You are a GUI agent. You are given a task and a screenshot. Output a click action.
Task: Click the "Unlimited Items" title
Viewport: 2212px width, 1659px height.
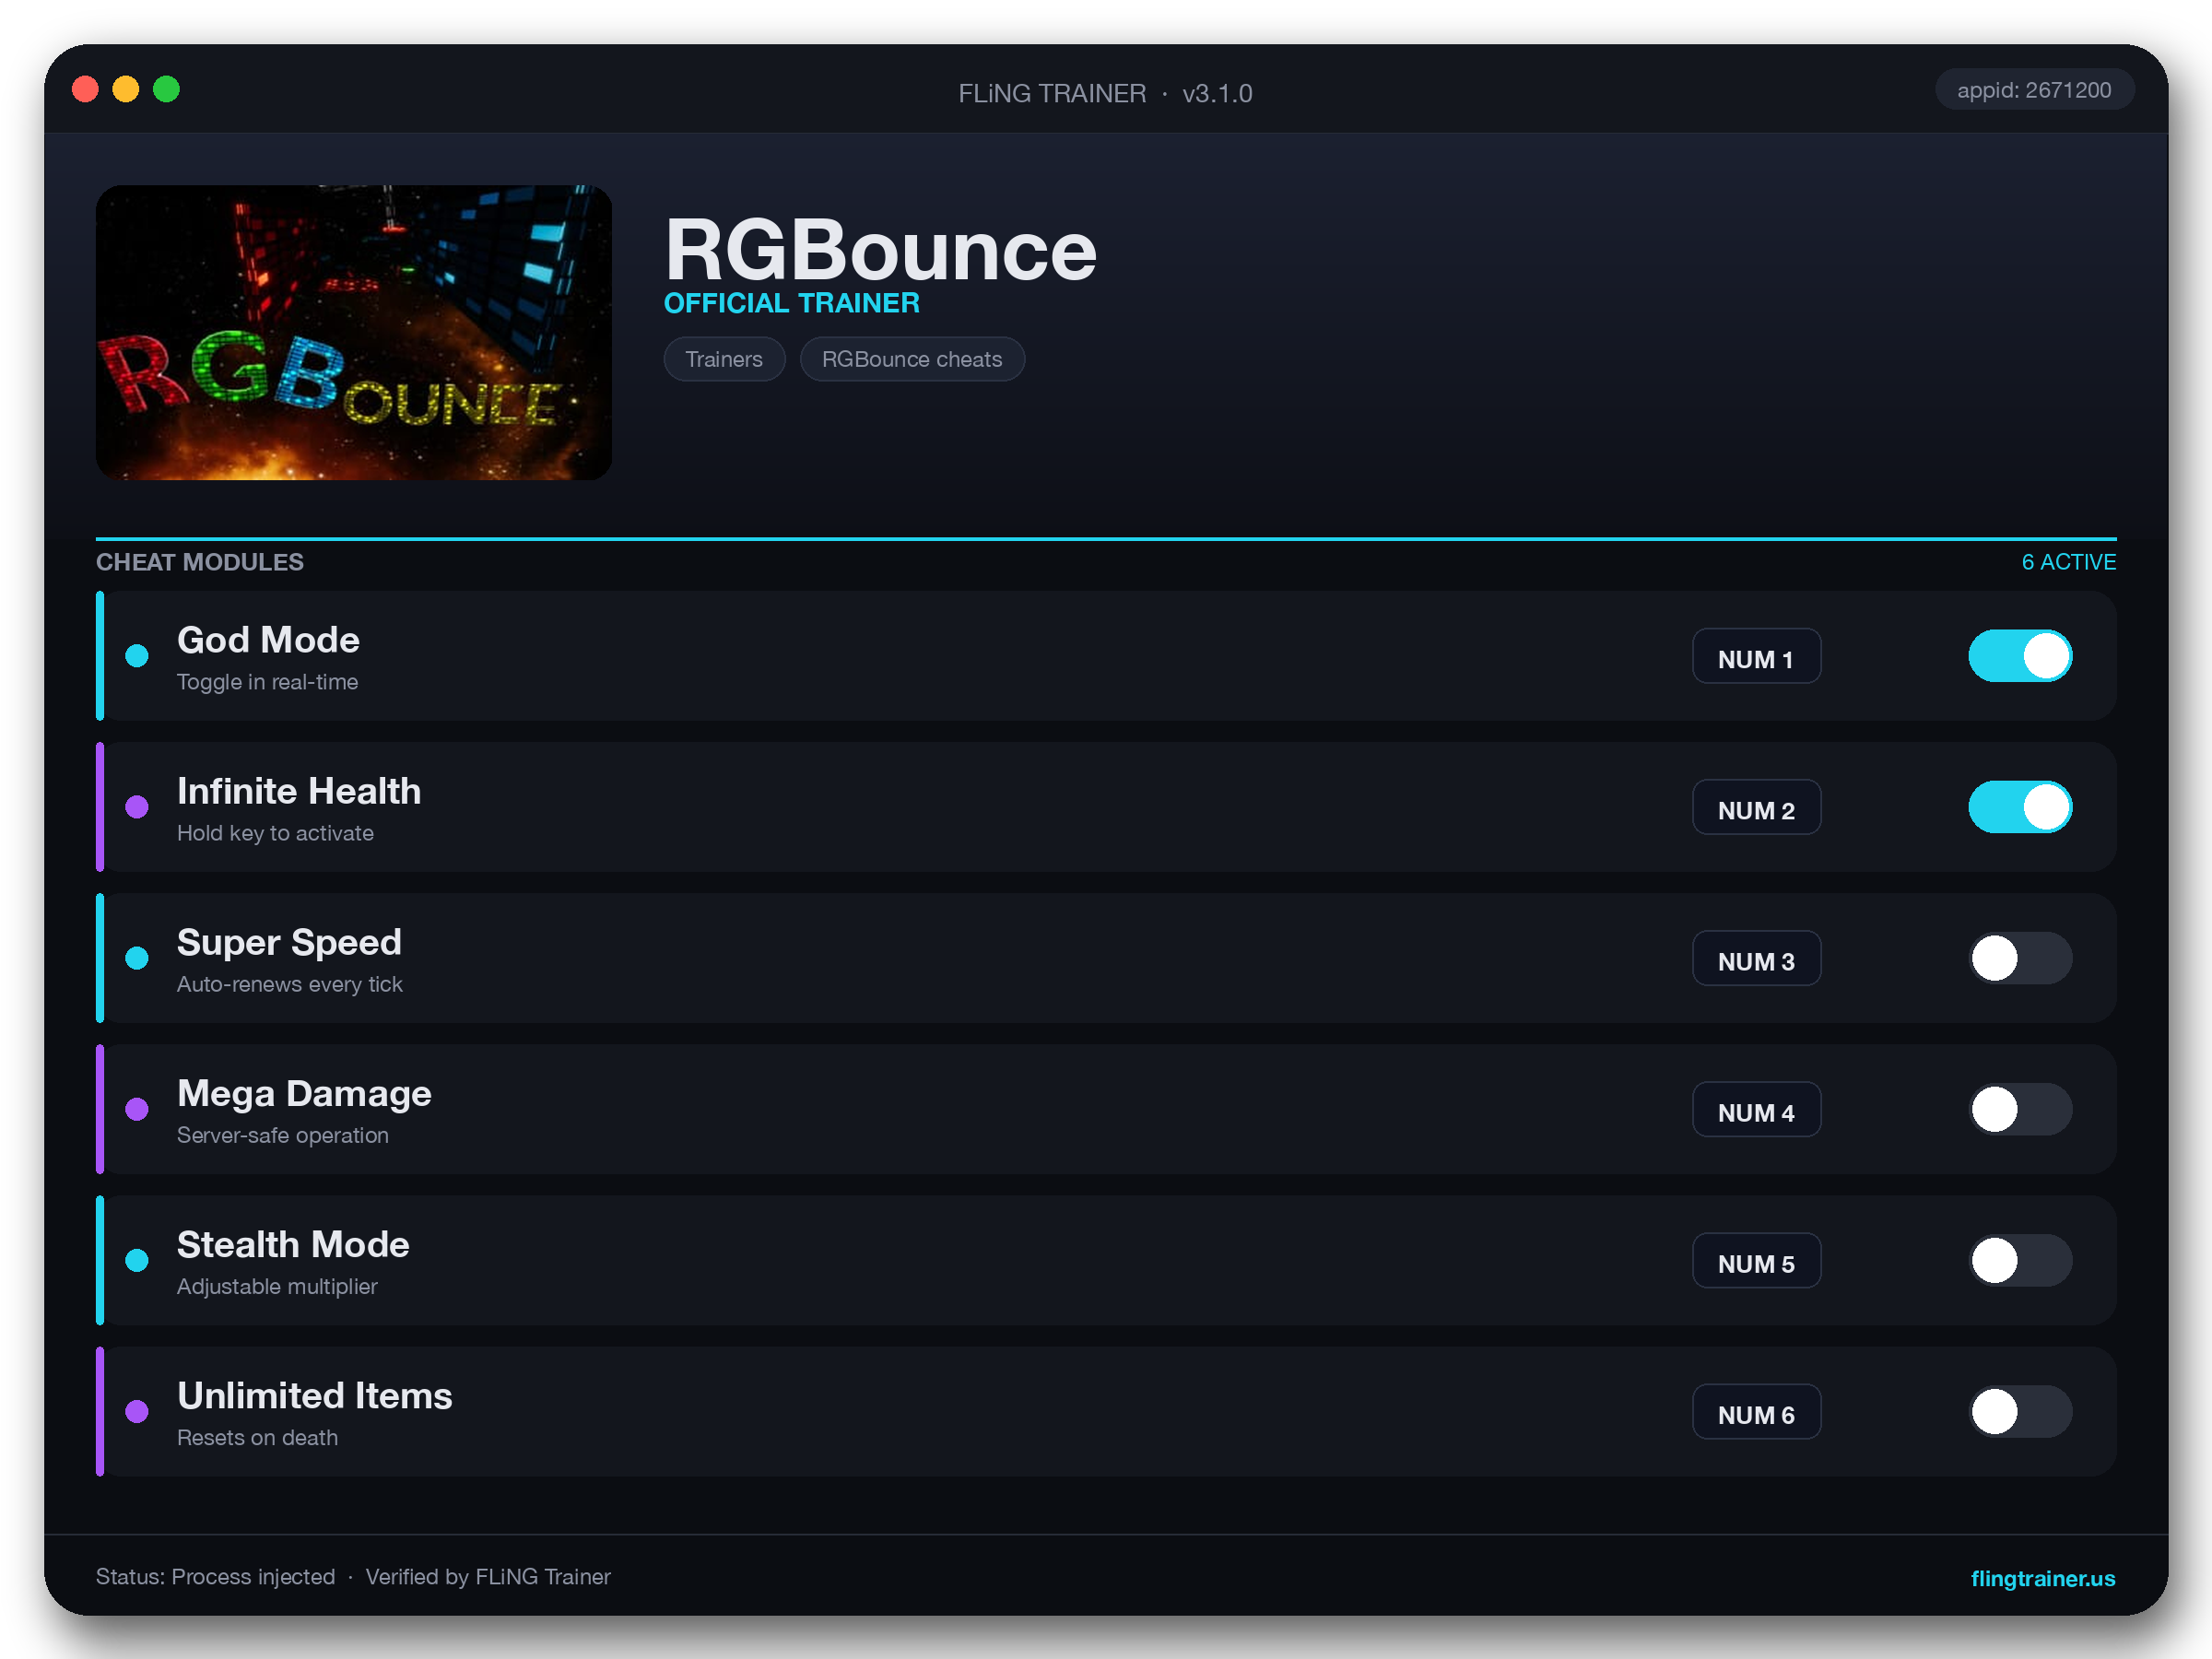(x=315, y=1395)
